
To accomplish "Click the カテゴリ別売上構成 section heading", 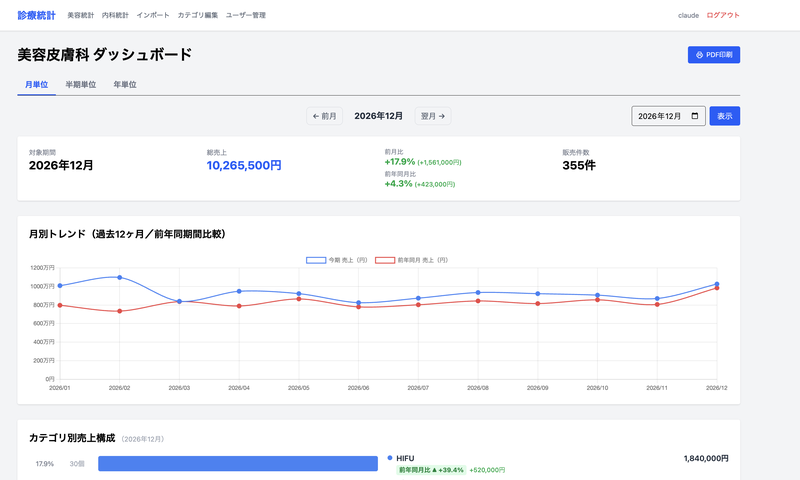I will tap(72, 438).
